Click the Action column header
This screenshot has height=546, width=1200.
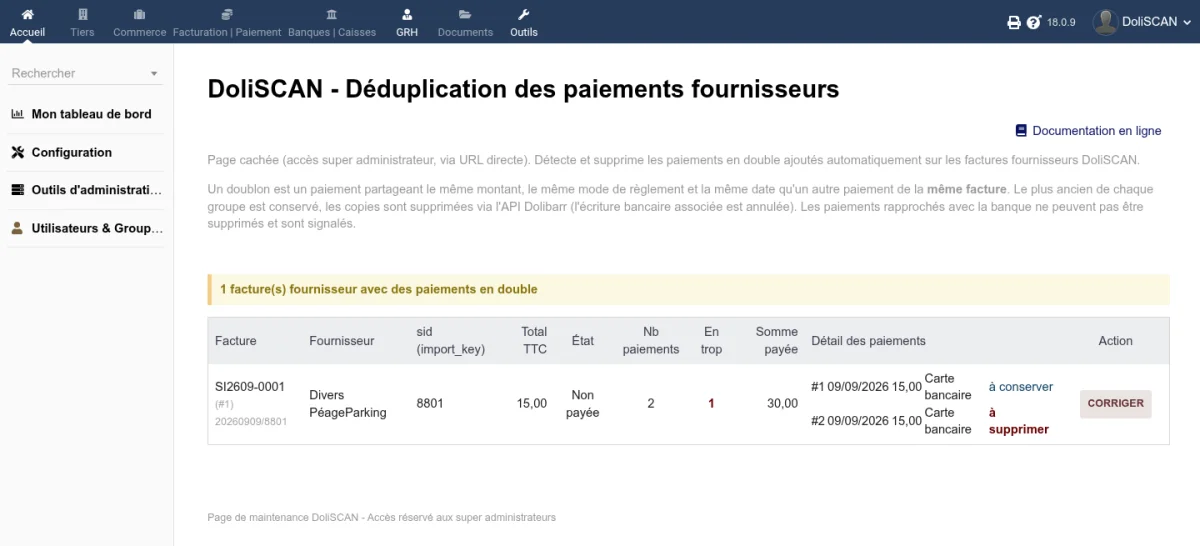(1115, 341)
